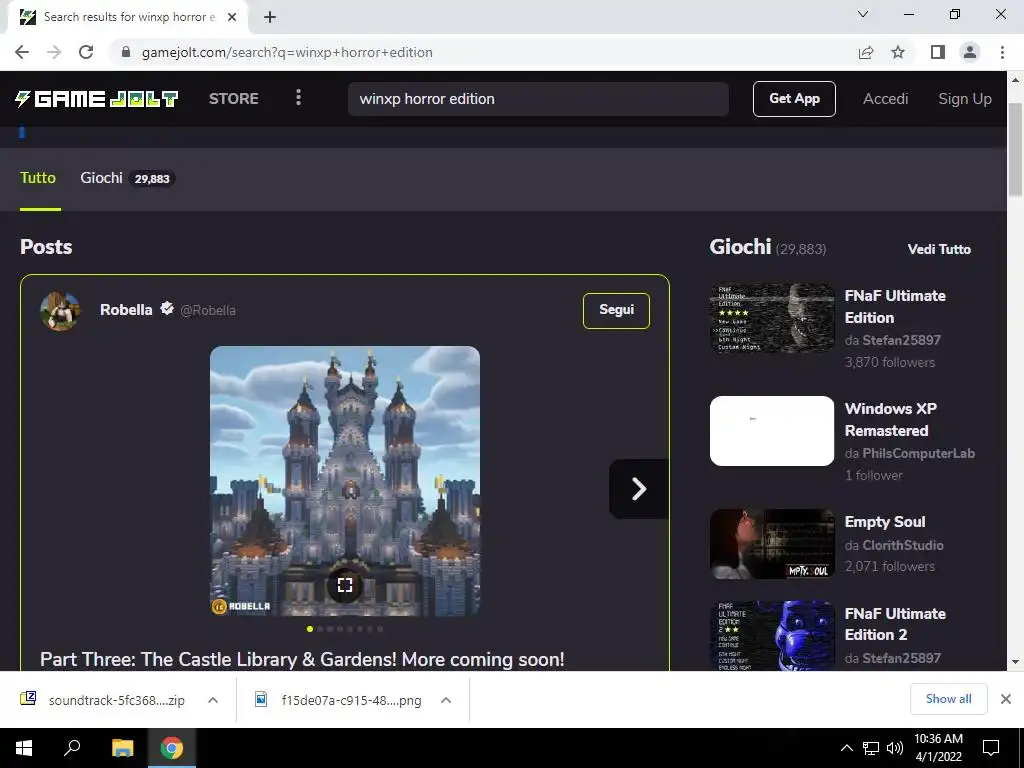The width and height of the screenshot is (1024, 768).
Task: Open the network status tray icon
Action: point(871,748)
